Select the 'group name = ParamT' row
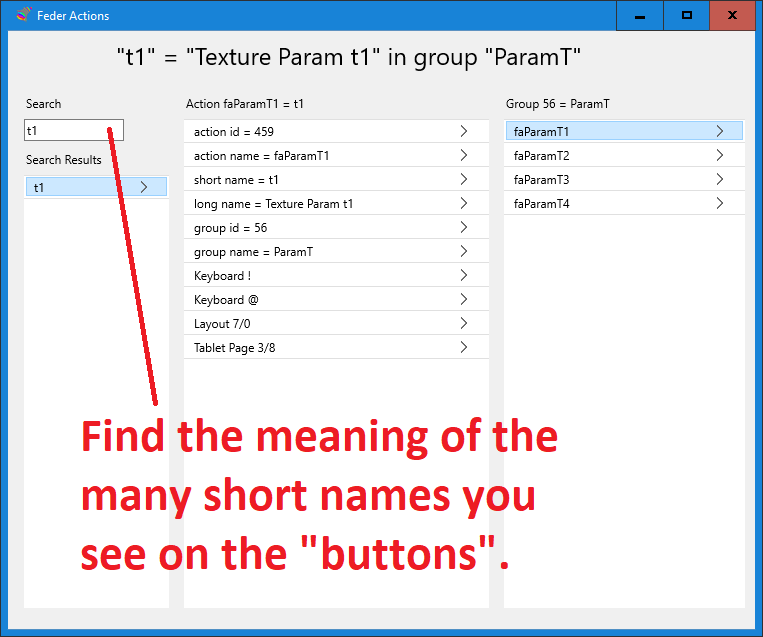The height and width of the screenshot is (637, 763). [x=320, y=252]
